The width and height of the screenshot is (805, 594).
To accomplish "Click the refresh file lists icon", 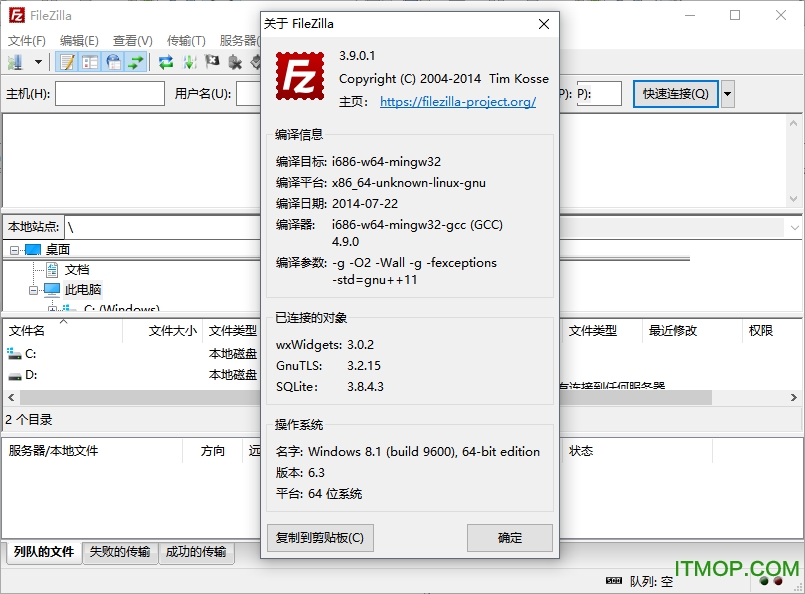I will click(166, 62).
